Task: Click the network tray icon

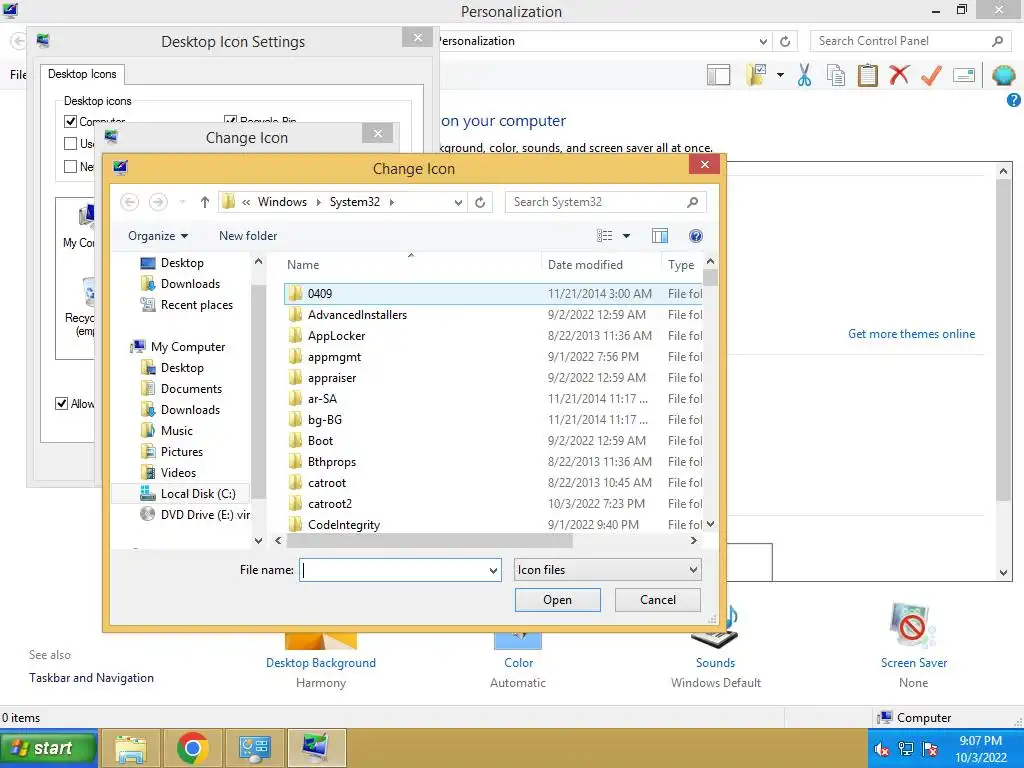Action: [905, 749]
